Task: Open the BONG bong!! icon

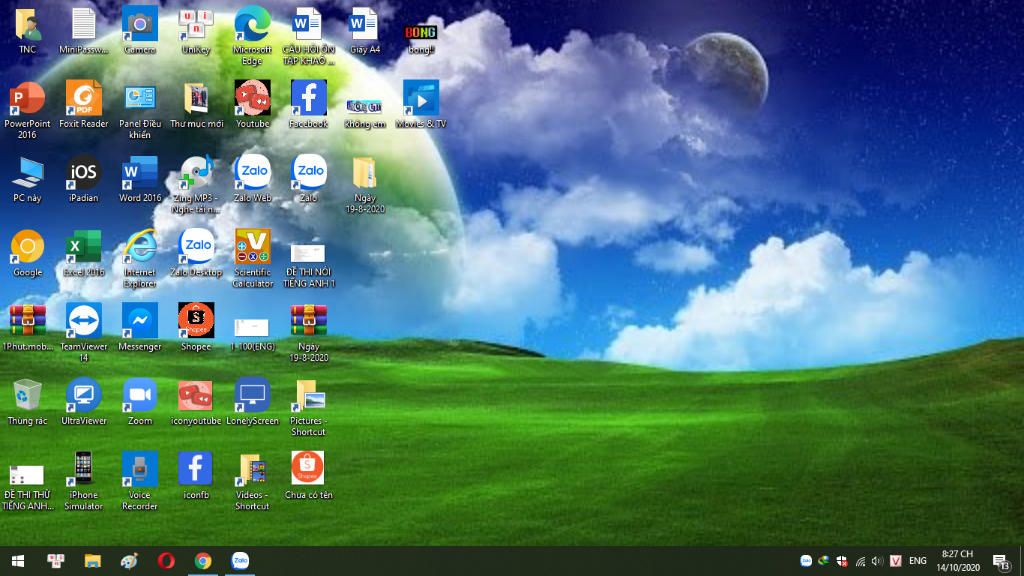Action: click(421, 31)
